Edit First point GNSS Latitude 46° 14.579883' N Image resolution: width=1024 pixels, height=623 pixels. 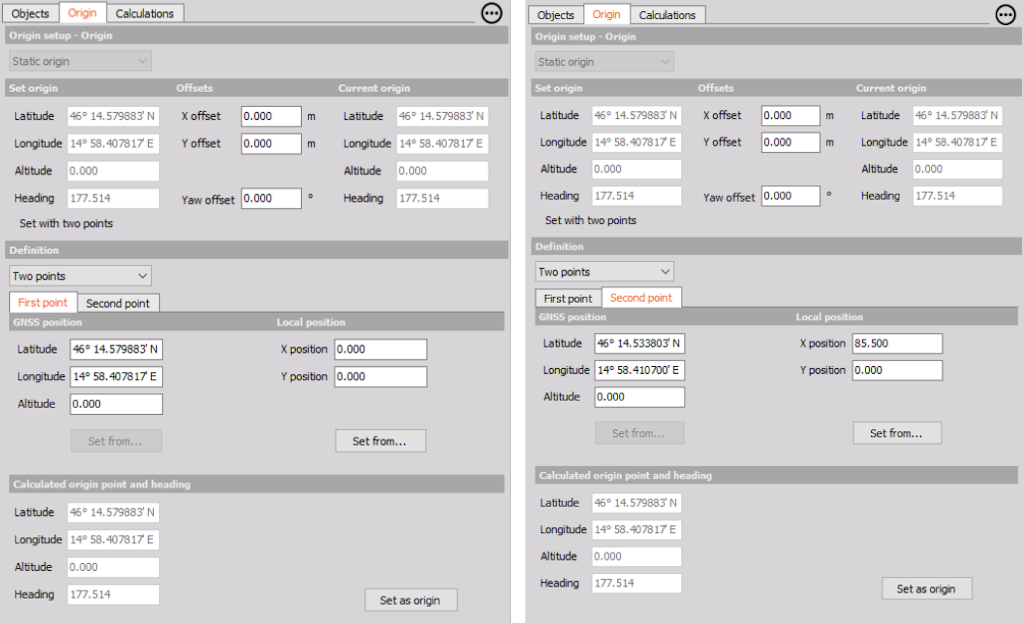click(x=116, y=349)
